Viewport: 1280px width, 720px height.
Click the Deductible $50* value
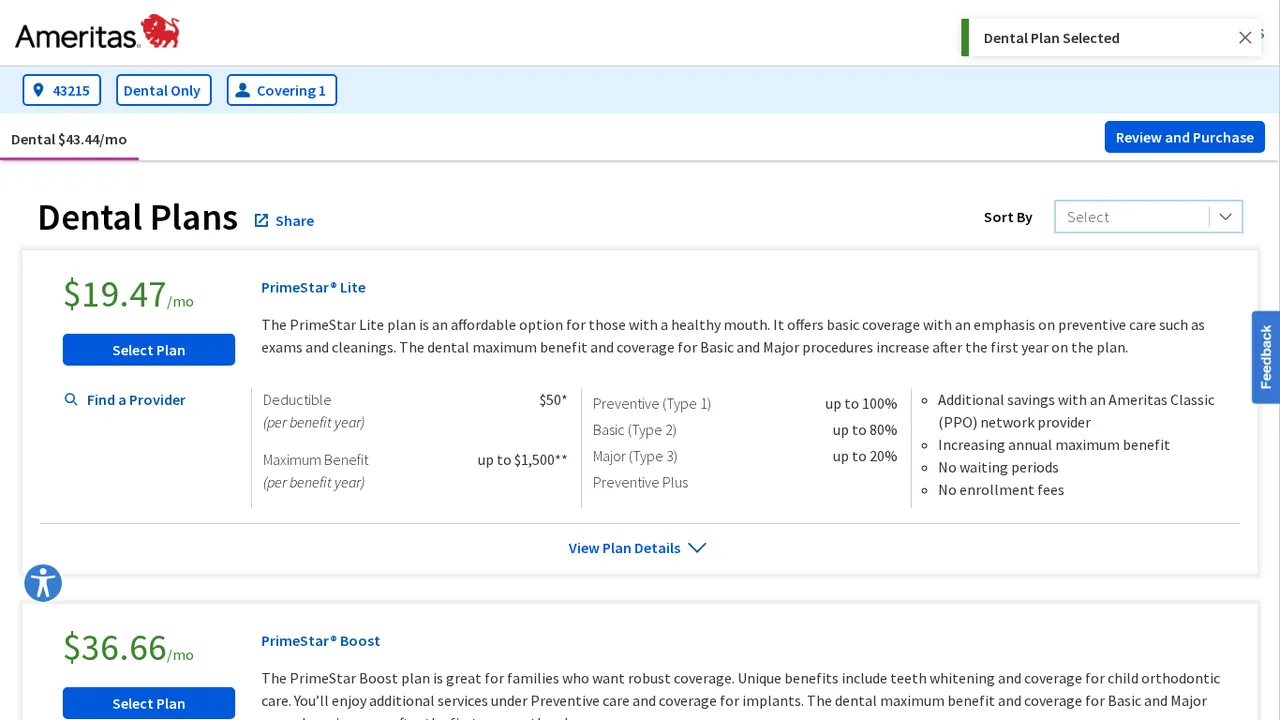pos(553,400)
